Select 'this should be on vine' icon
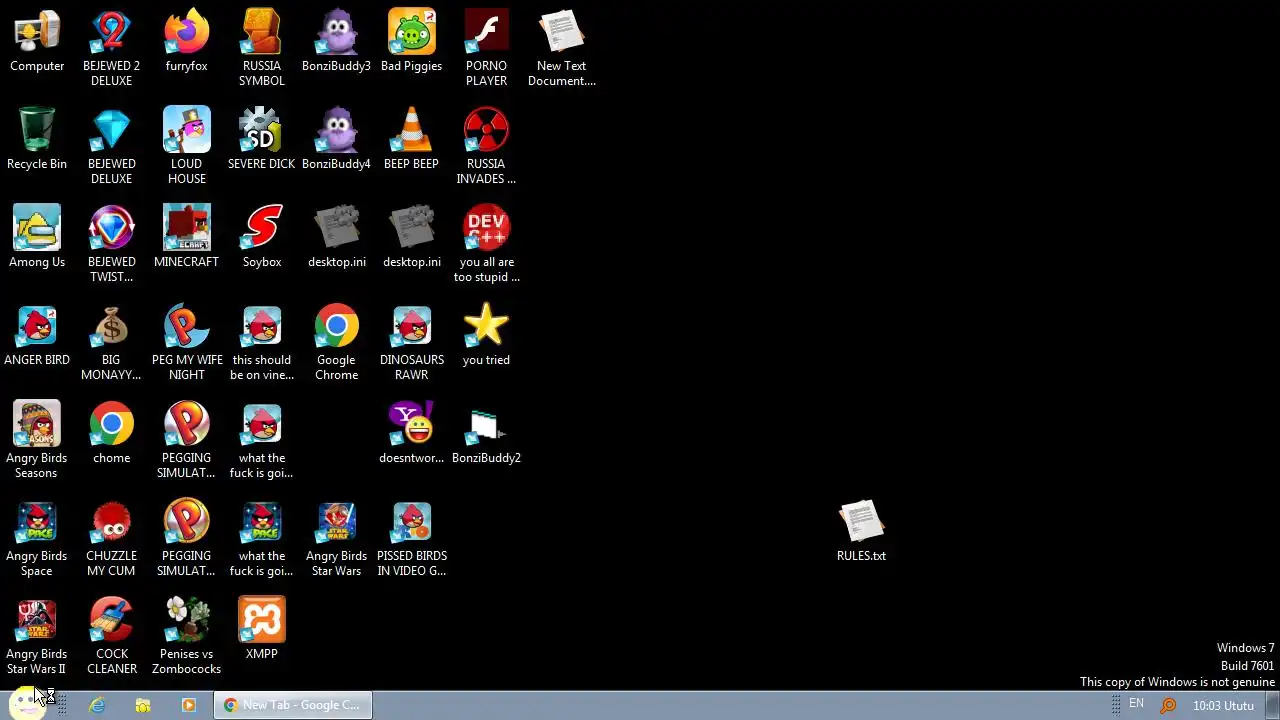Image resolution: width=1280 pixels, height=720 pixels. 261,327
